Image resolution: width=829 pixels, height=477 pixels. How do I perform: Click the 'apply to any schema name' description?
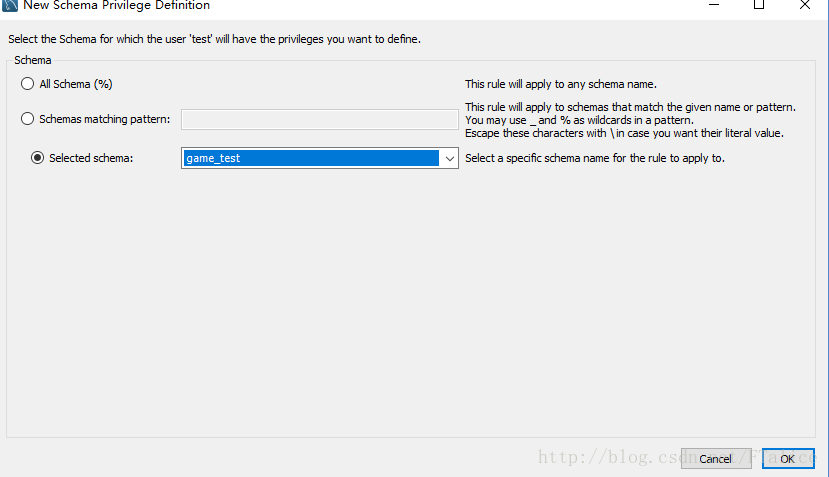[x=560, y=84]
